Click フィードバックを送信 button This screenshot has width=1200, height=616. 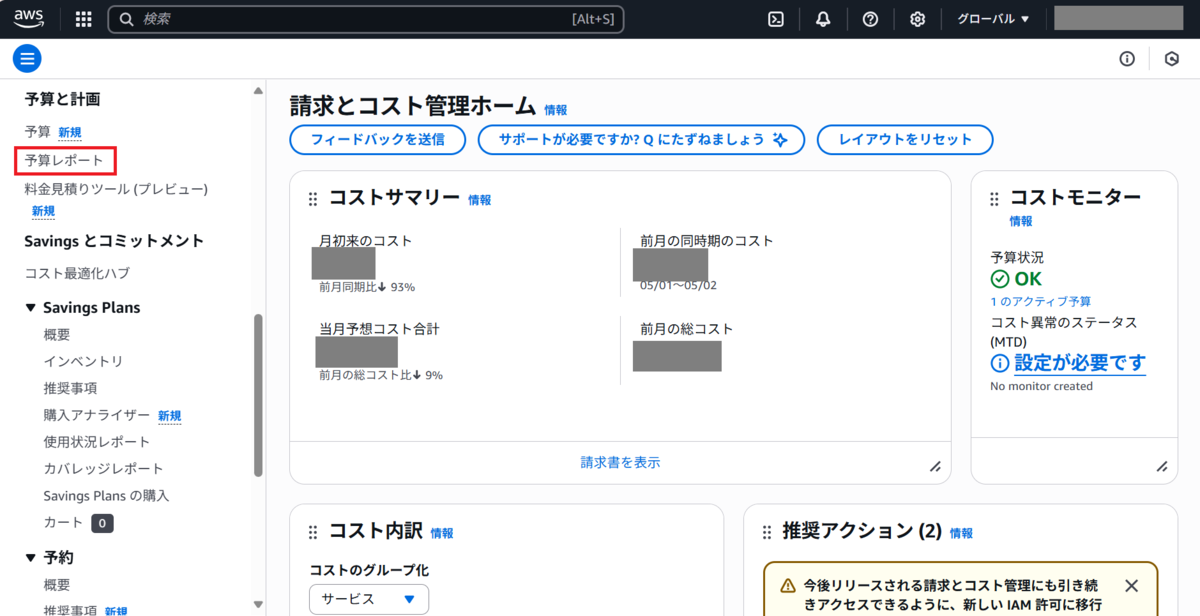click(x=377, y=140)
